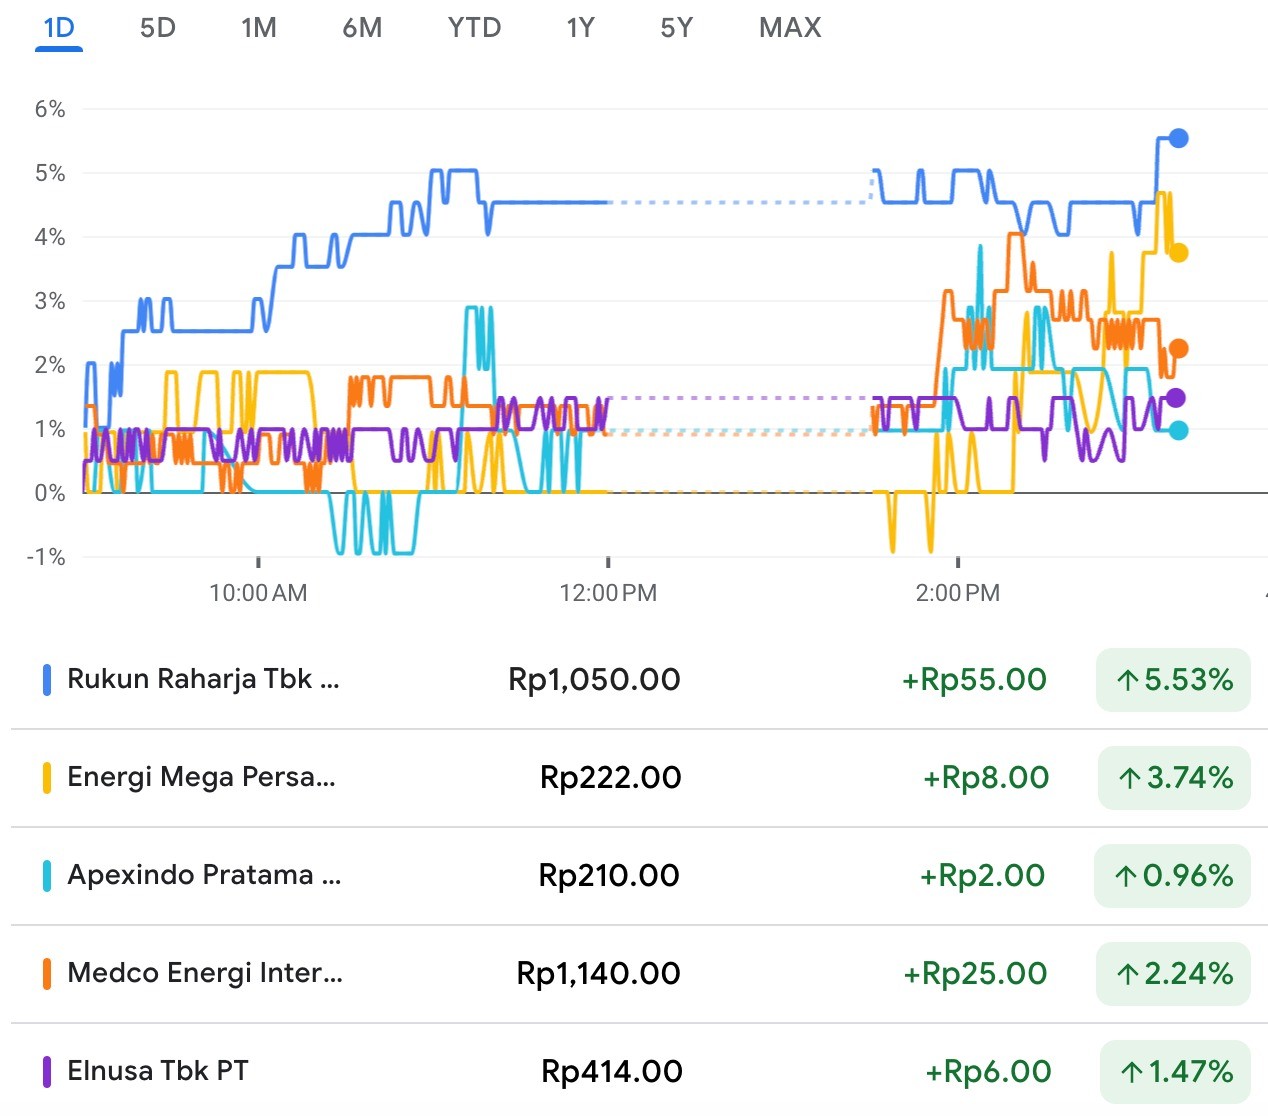This screenshot has width=1268, height=1116.
Task: Click the up arrow in the 0.96% badge
Action: [1126, 877]
